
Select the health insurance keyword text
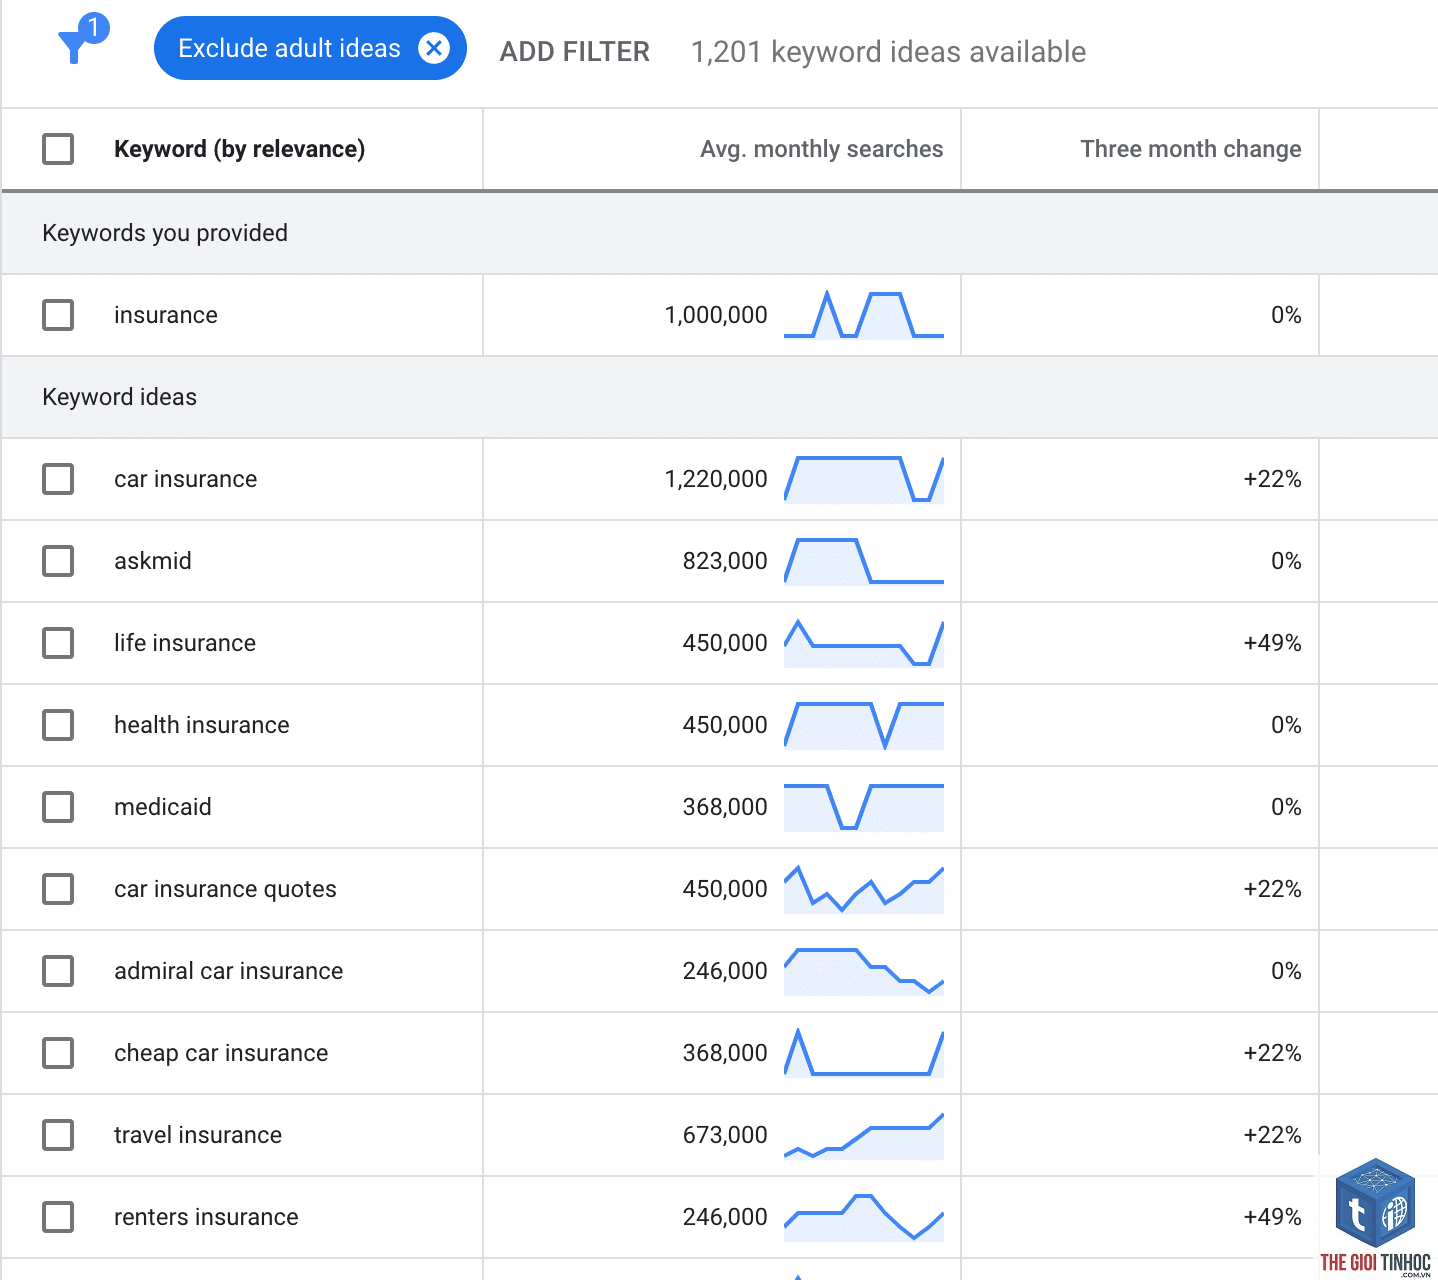201,725
